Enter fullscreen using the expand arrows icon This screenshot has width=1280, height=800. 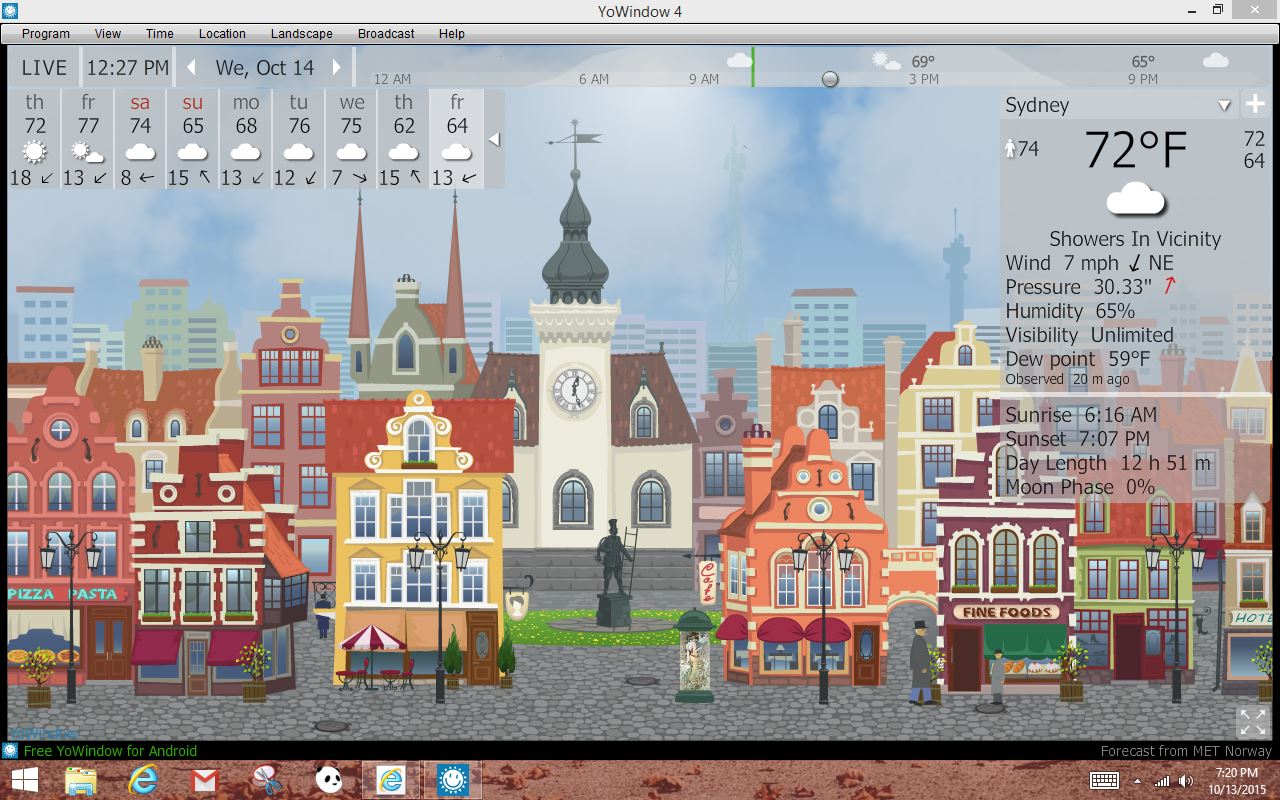(x=1252, y=721)
